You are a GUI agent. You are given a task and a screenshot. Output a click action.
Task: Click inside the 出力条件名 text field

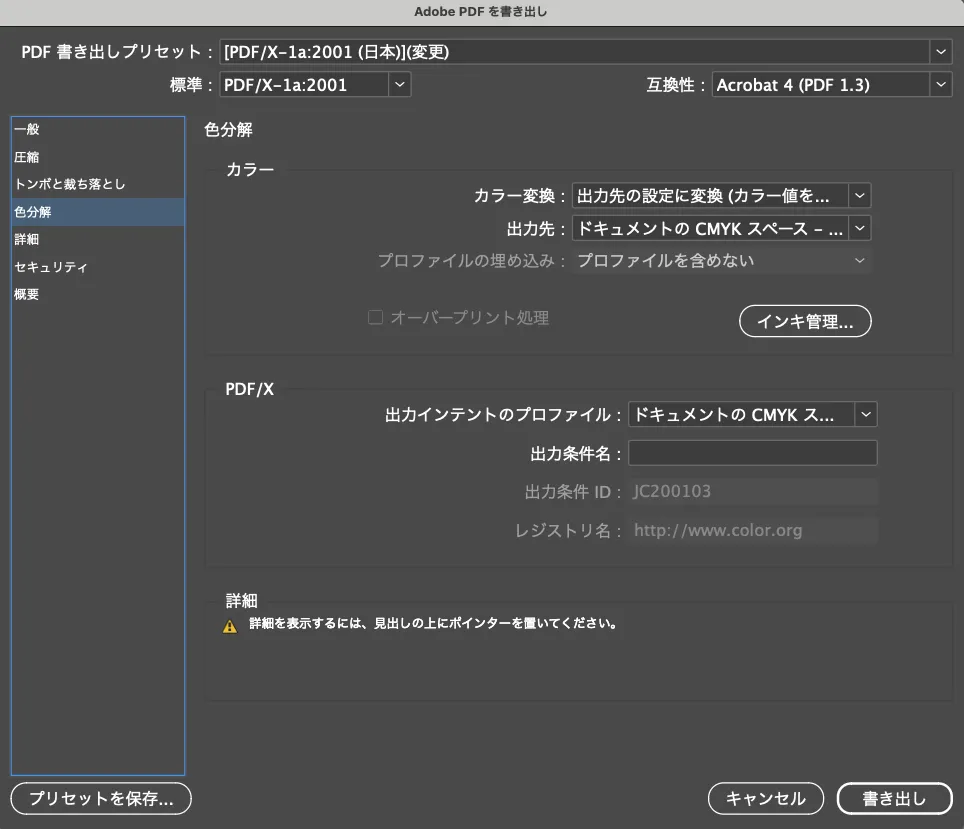click(752, 453)
